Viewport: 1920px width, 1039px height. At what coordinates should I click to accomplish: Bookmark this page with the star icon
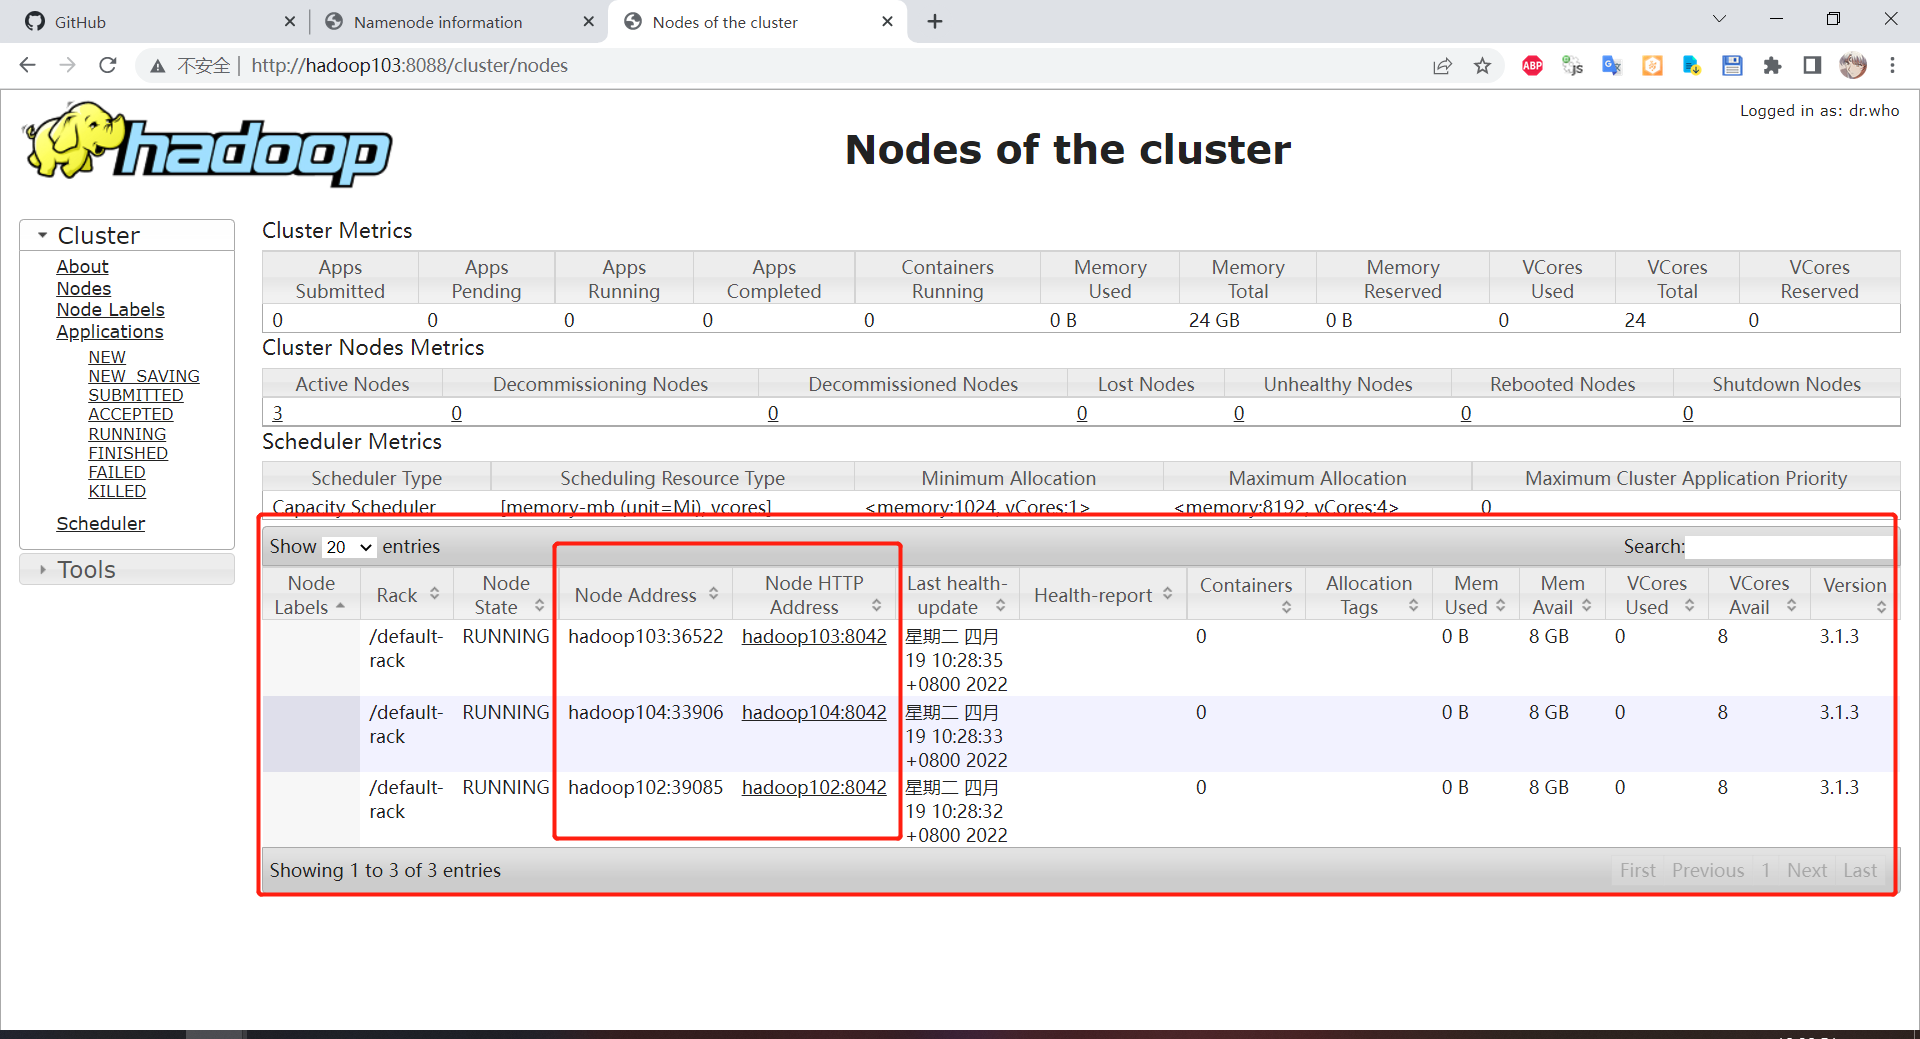click(1482, 66)
